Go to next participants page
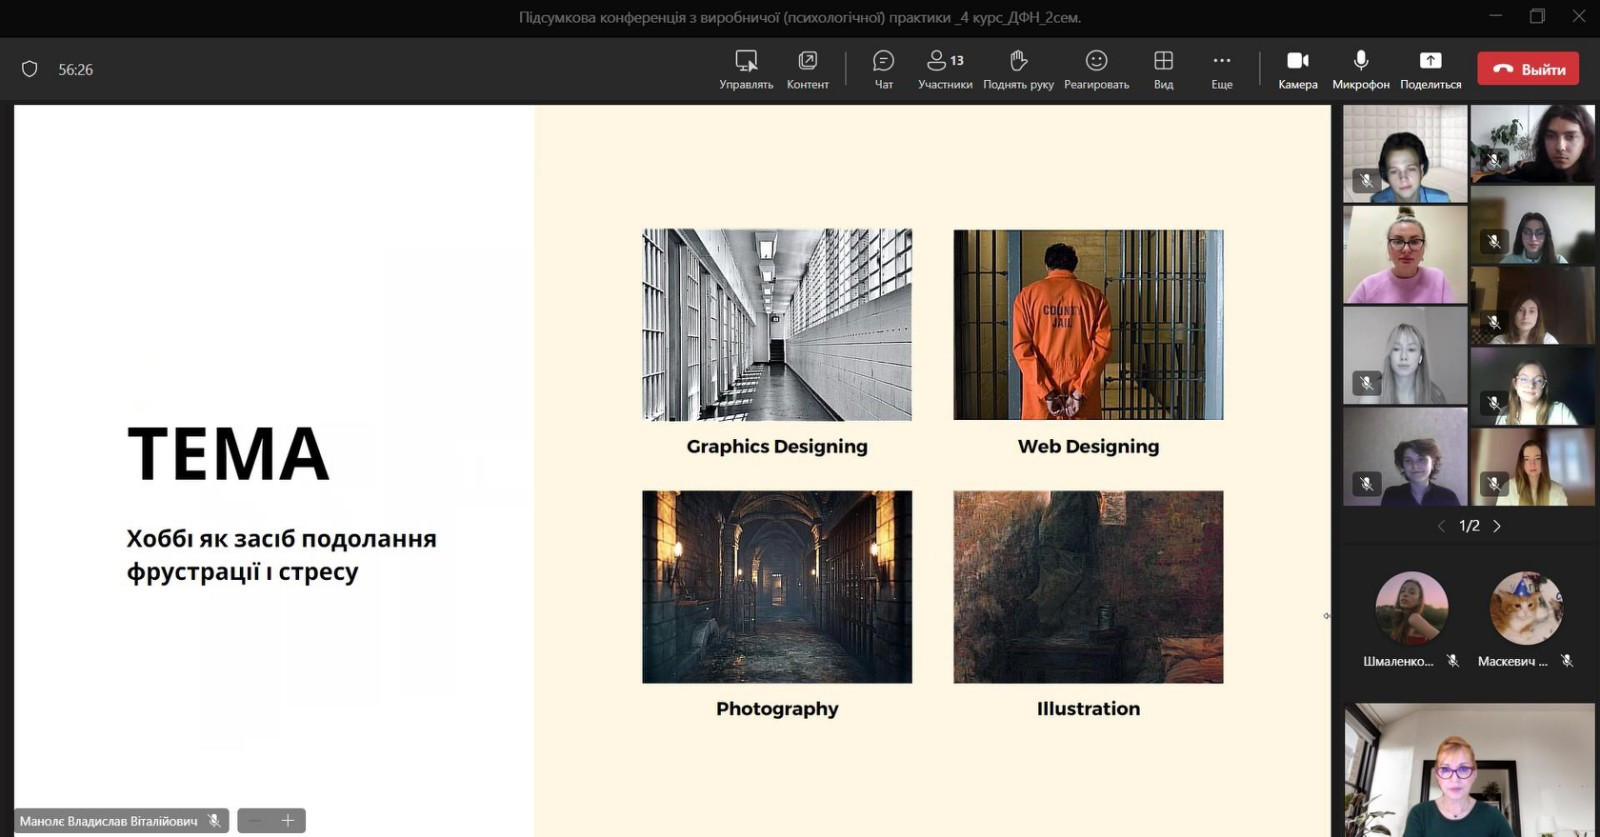The width and height of the screenshot is (1600, 837). [1497, 526]
